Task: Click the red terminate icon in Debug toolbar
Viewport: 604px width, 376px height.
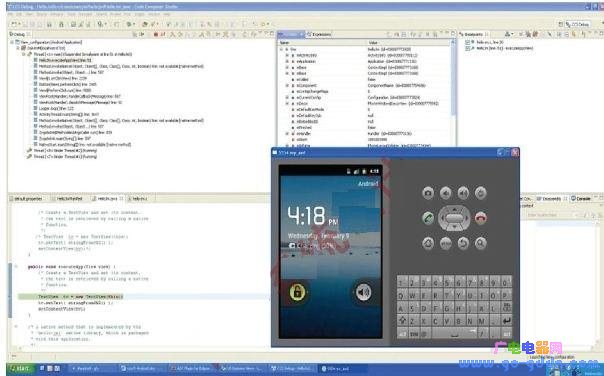Action: coord(156,34)
